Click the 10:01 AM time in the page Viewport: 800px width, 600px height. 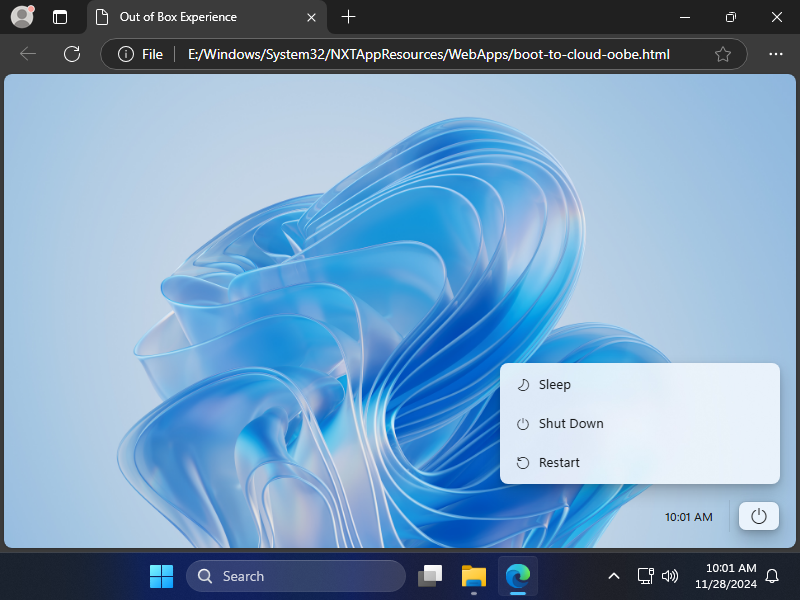[x=688, y=517]
